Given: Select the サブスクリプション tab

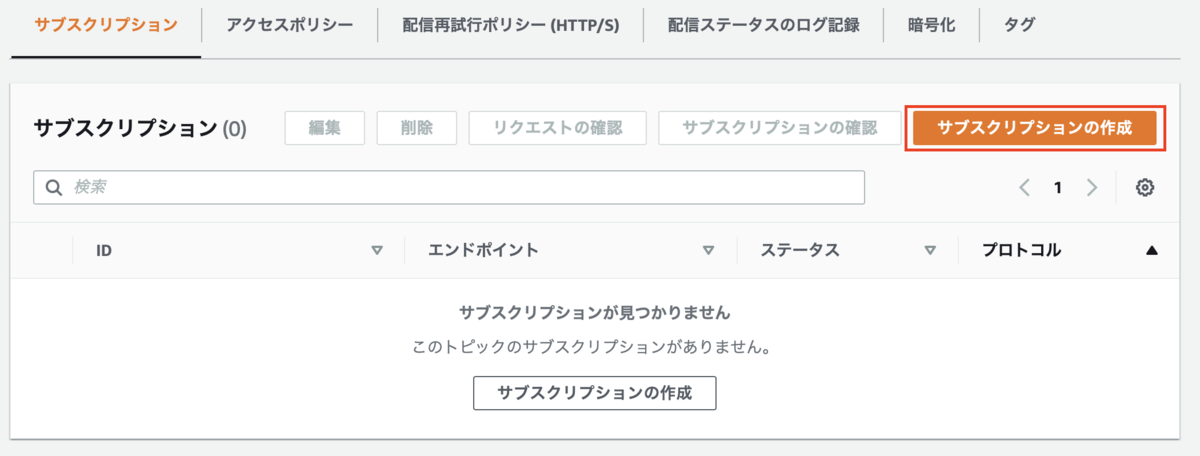Looking at the screenshot, I should (105, 25).
